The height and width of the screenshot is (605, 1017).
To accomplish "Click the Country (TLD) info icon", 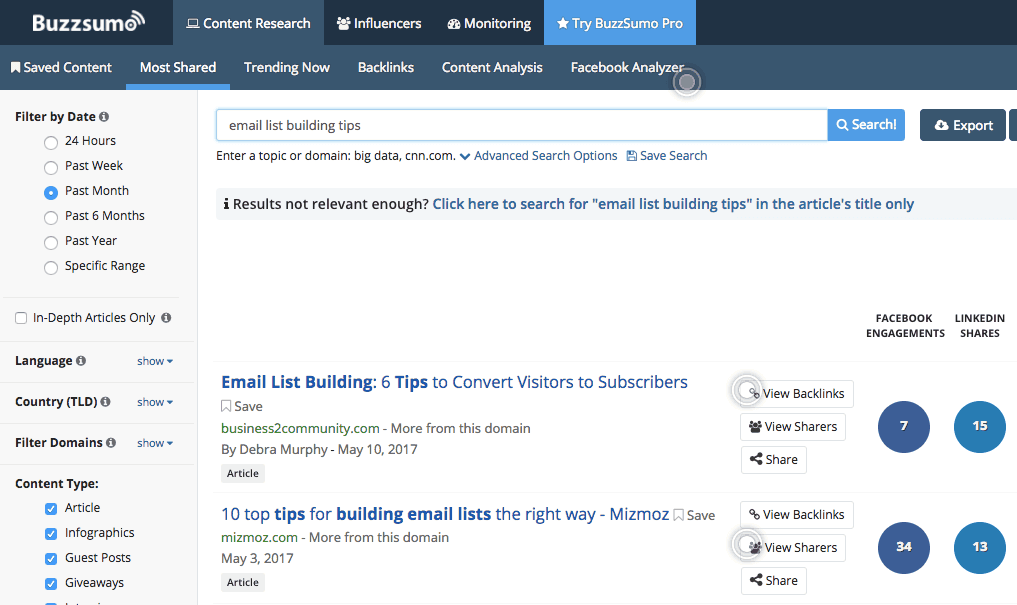I will (x=104, y=402).
